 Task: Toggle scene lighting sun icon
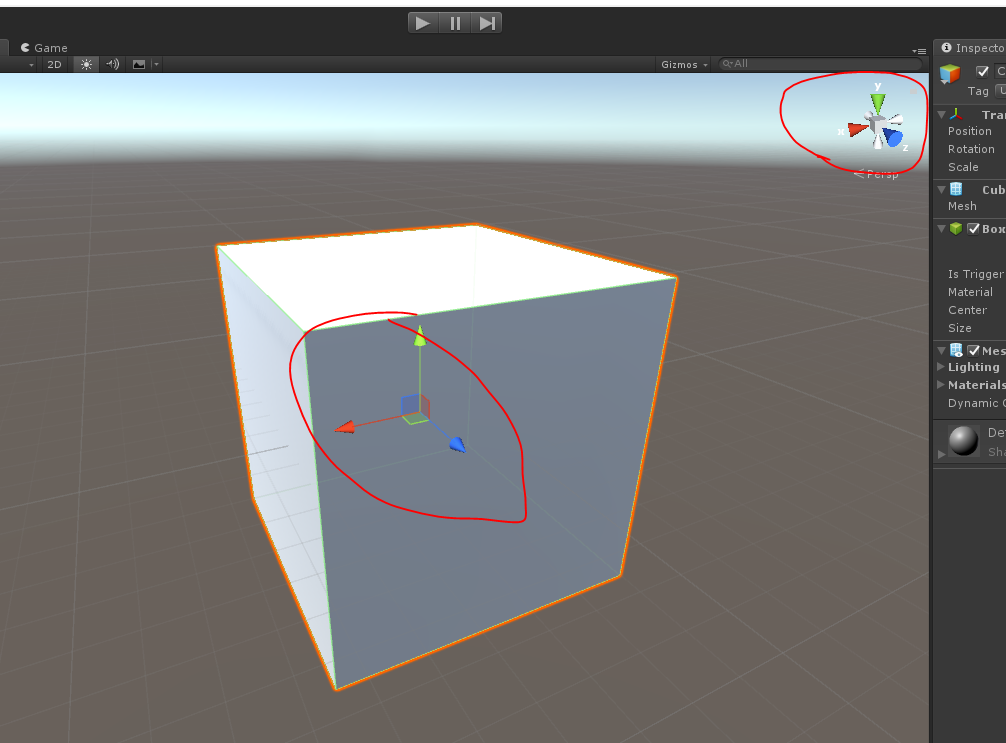pyautogui.click(x=87, y=64)
